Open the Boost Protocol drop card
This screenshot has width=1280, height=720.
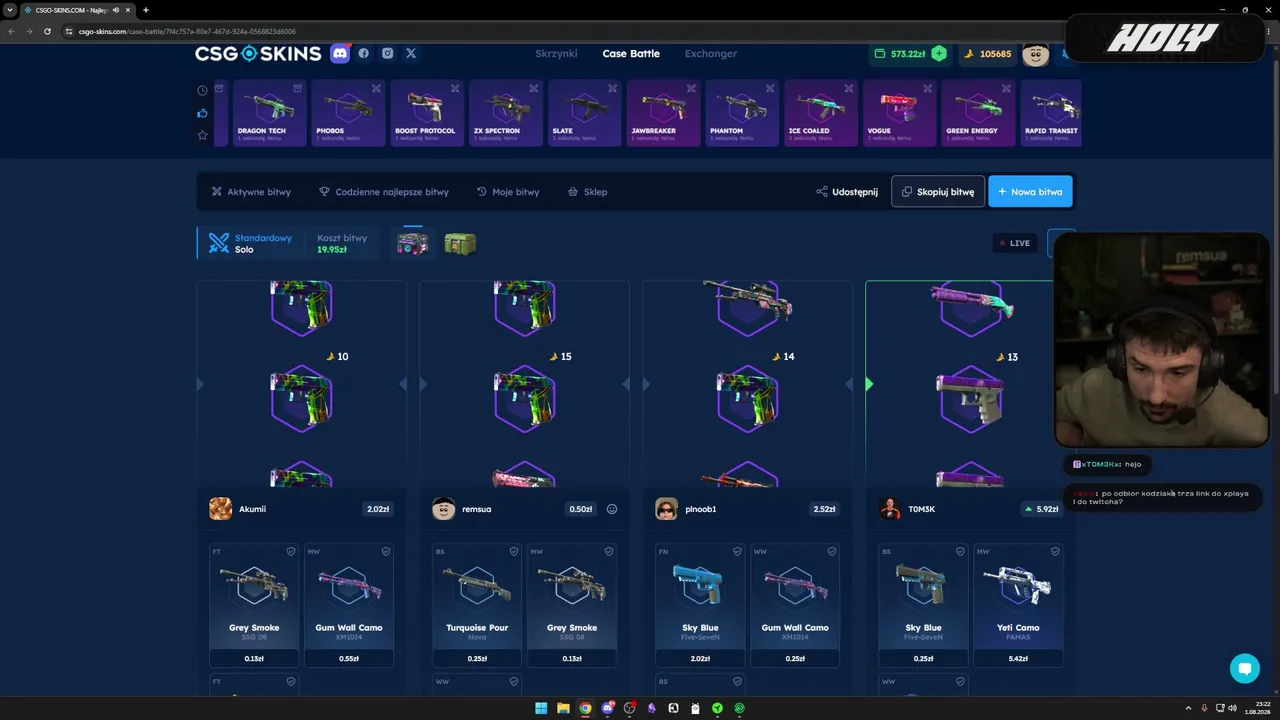coord(427,113)
